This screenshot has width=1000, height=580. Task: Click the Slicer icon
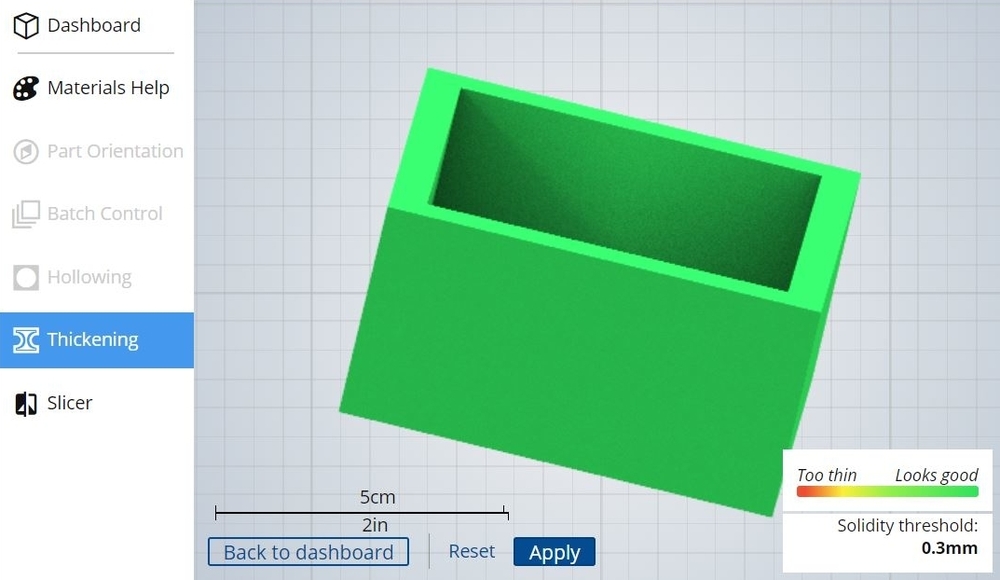(x=26, y=403)
